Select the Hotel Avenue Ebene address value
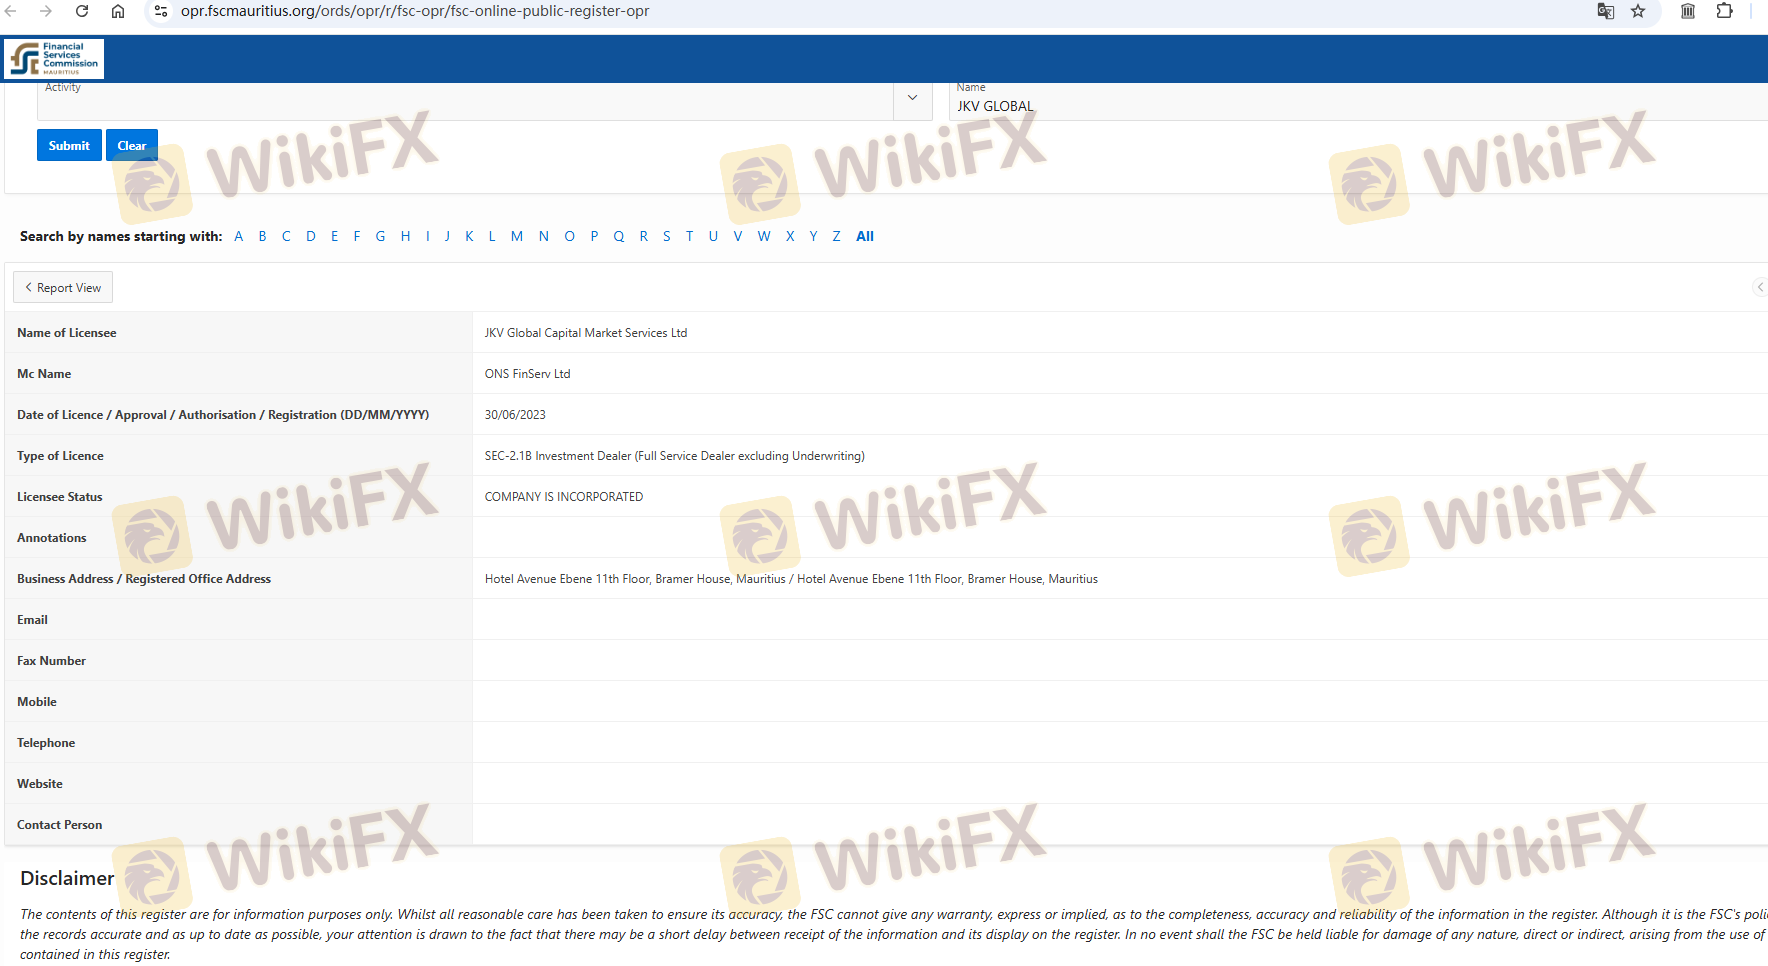This screenshot has width=1768, height=966. tap(791, 579)
